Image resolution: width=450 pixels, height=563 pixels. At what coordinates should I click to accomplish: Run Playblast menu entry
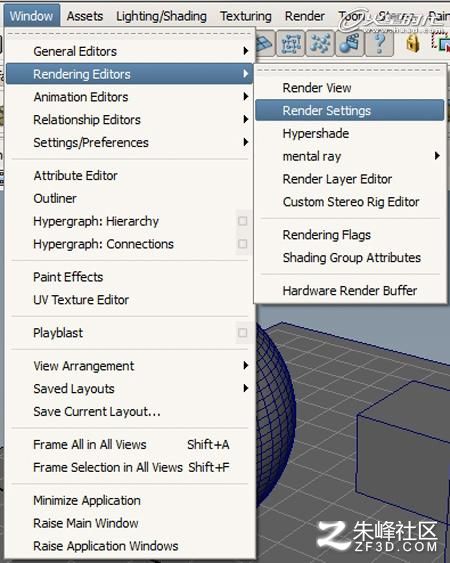58,333
